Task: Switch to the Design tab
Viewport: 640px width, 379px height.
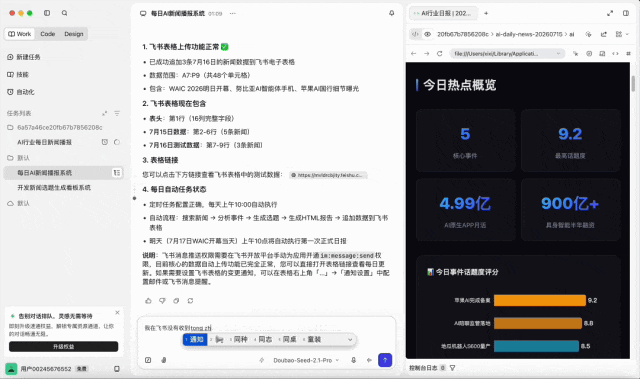Action: (74, 34)
